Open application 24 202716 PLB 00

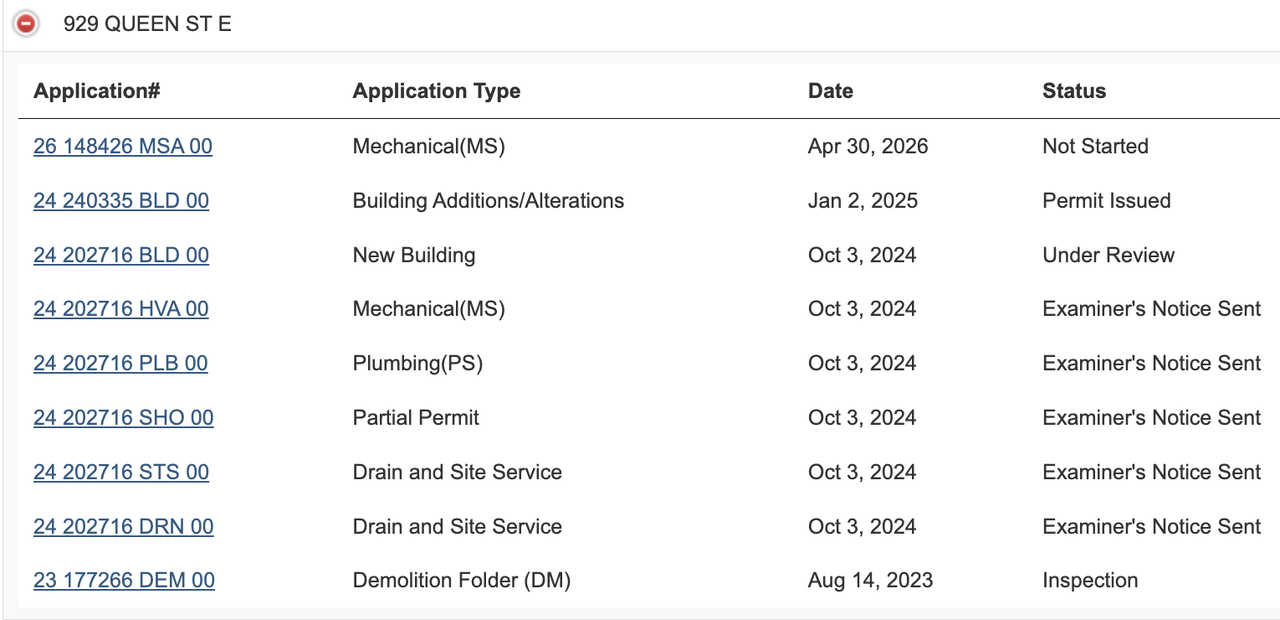[121, 363]
